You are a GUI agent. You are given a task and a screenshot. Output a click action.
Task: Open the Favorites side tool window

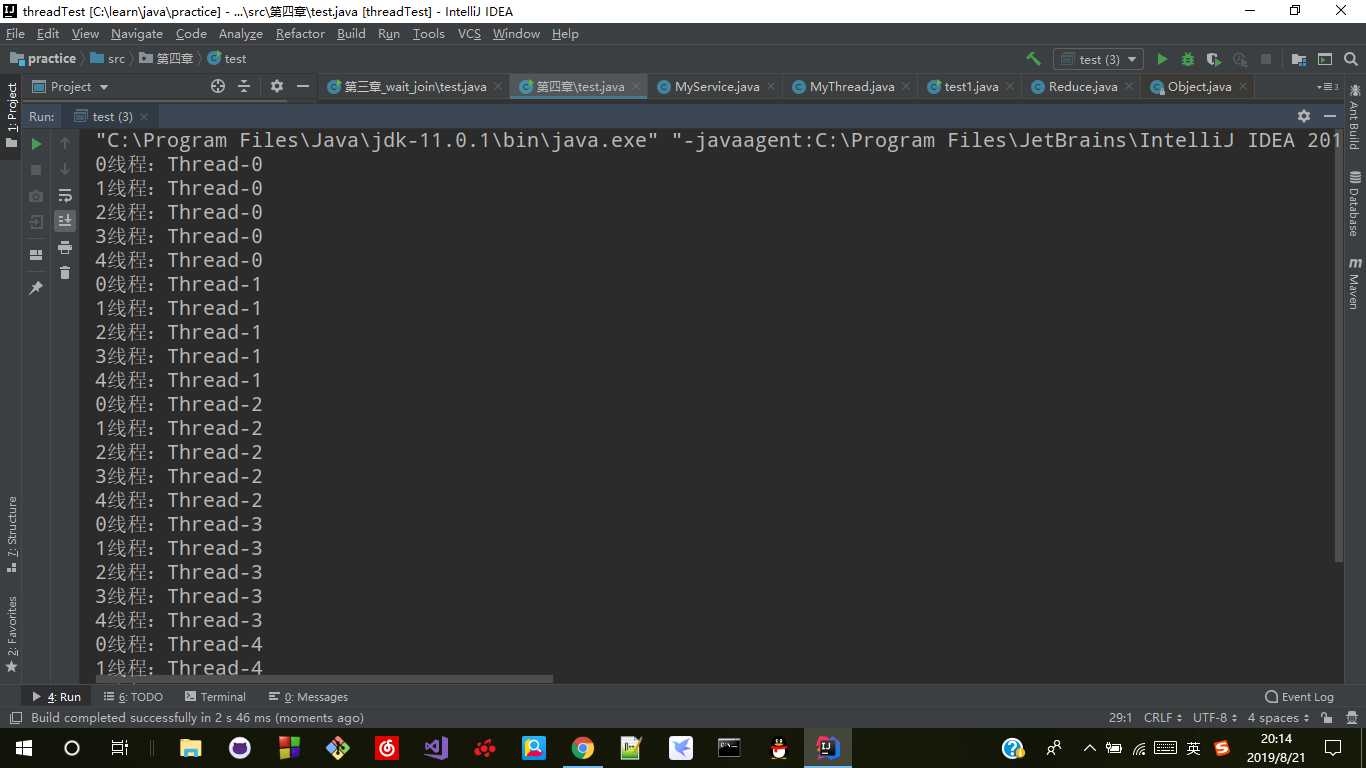(12, 633)
